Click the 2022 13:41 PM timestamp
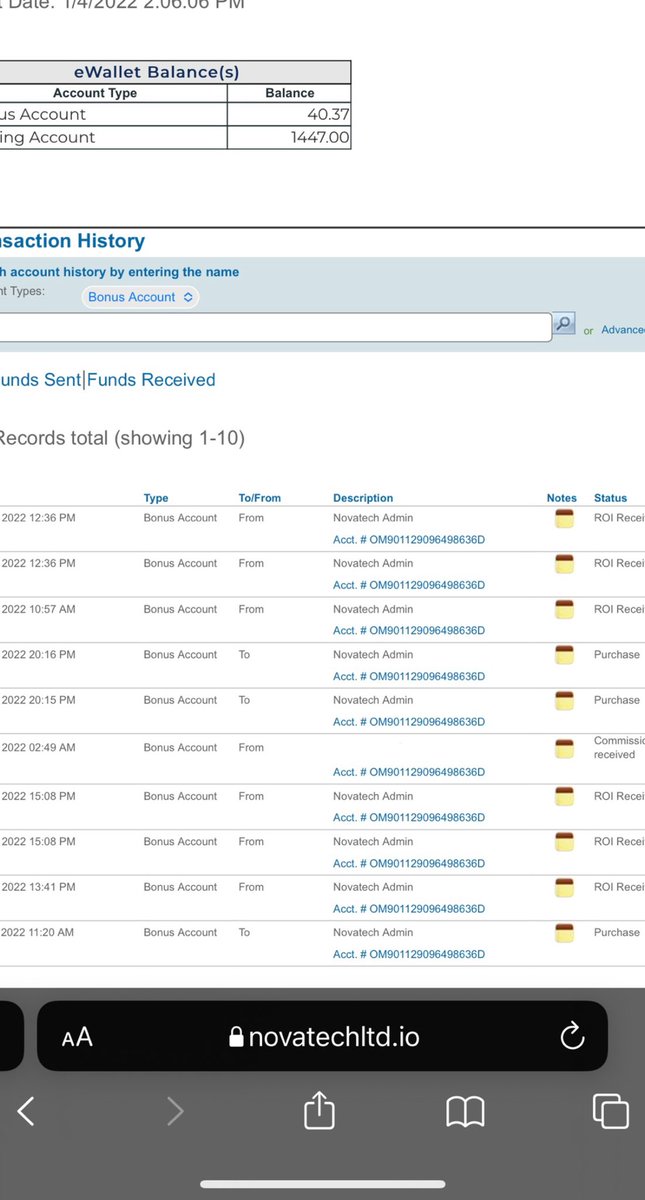645x1200 pixels. 38,887
